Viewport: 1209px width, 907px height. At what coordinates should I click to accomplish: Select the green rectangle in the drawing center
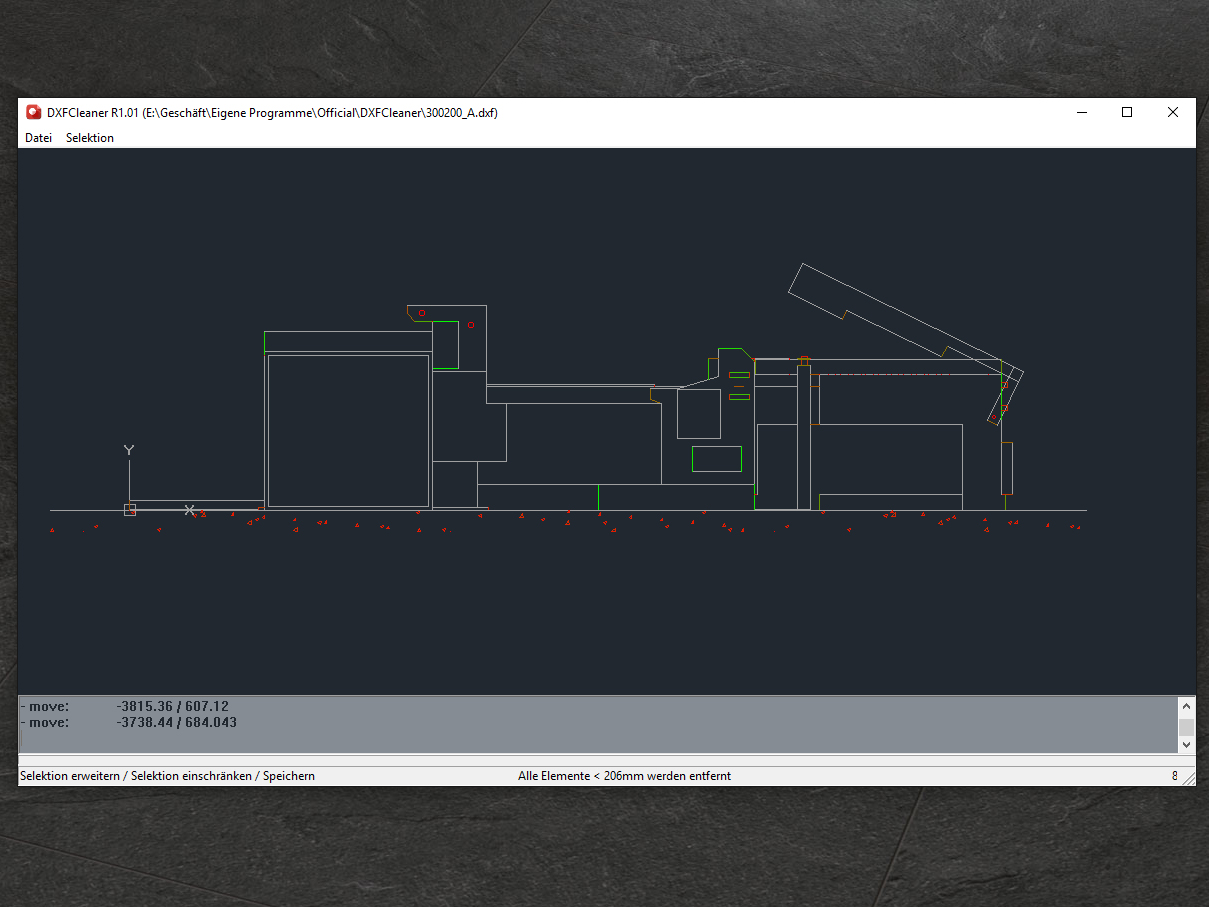(x=717, y=459)
